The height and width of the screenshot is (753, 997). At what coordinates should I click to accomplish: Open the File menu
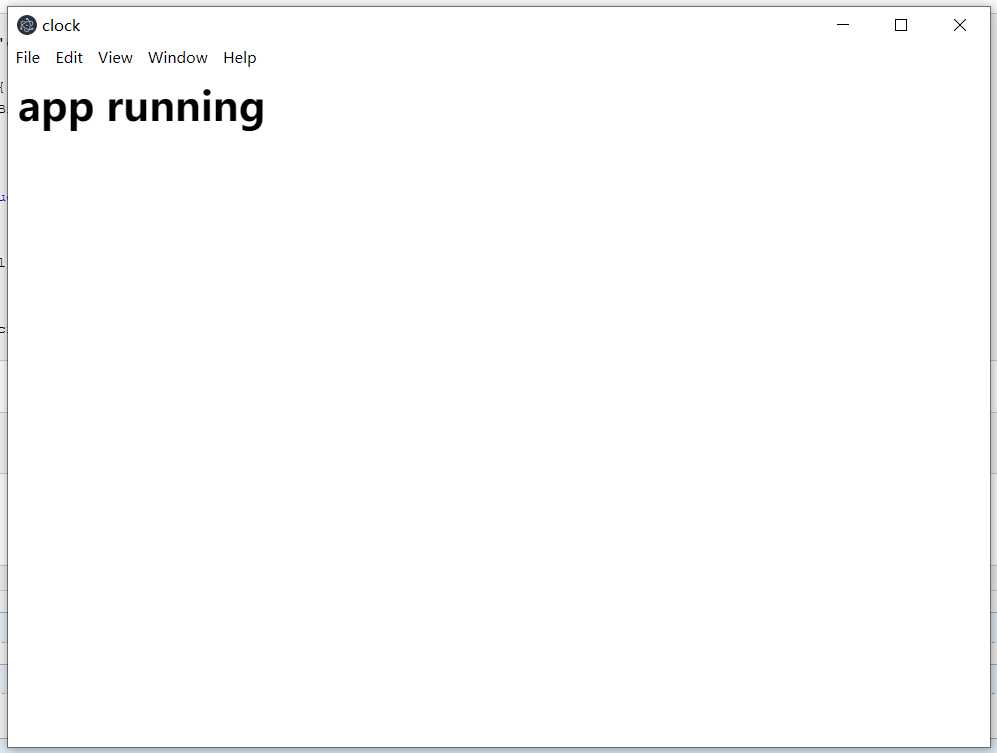[28, 58]
